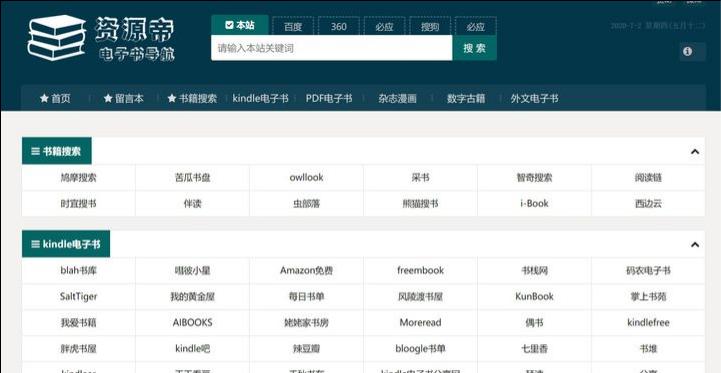
Task: Open kindle电子书 in navigation bar
Action: [261, 98]
